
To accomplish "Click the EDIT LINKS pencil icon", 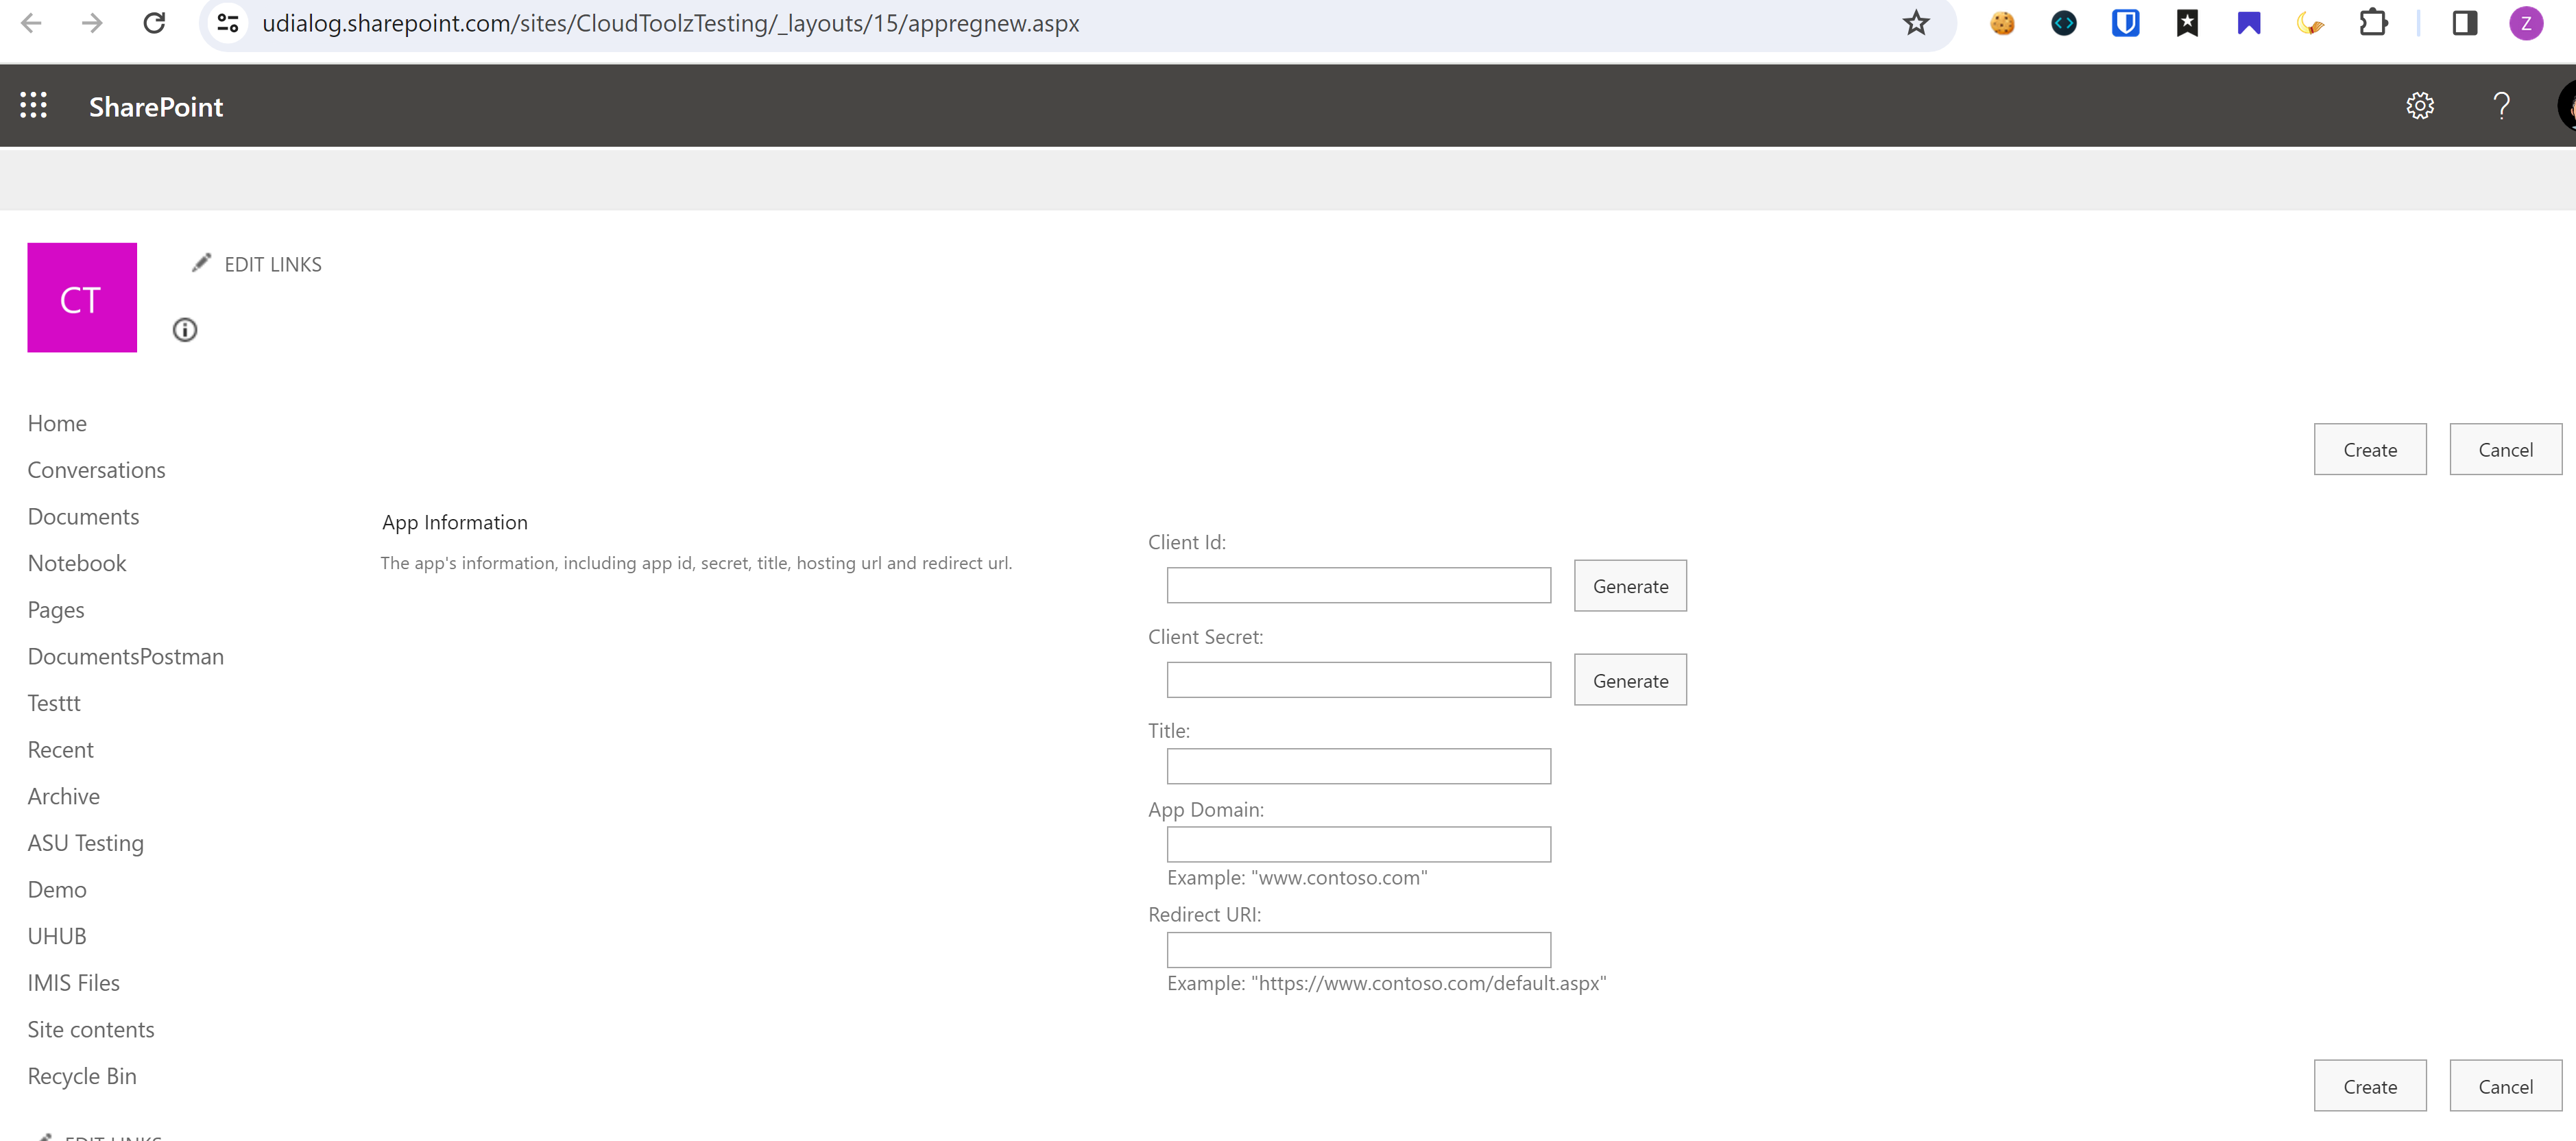I will click(x=202, y=263).
